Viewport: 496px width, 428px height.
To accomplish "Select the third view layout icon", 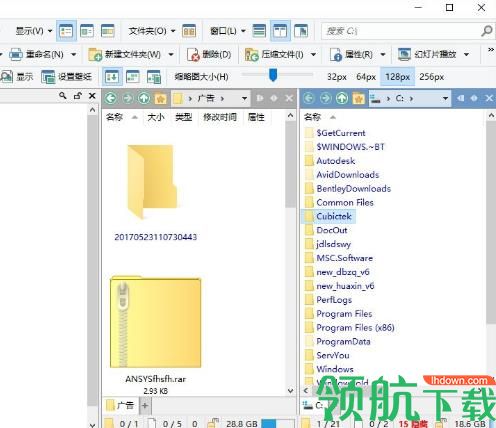I will coord(108,31).
